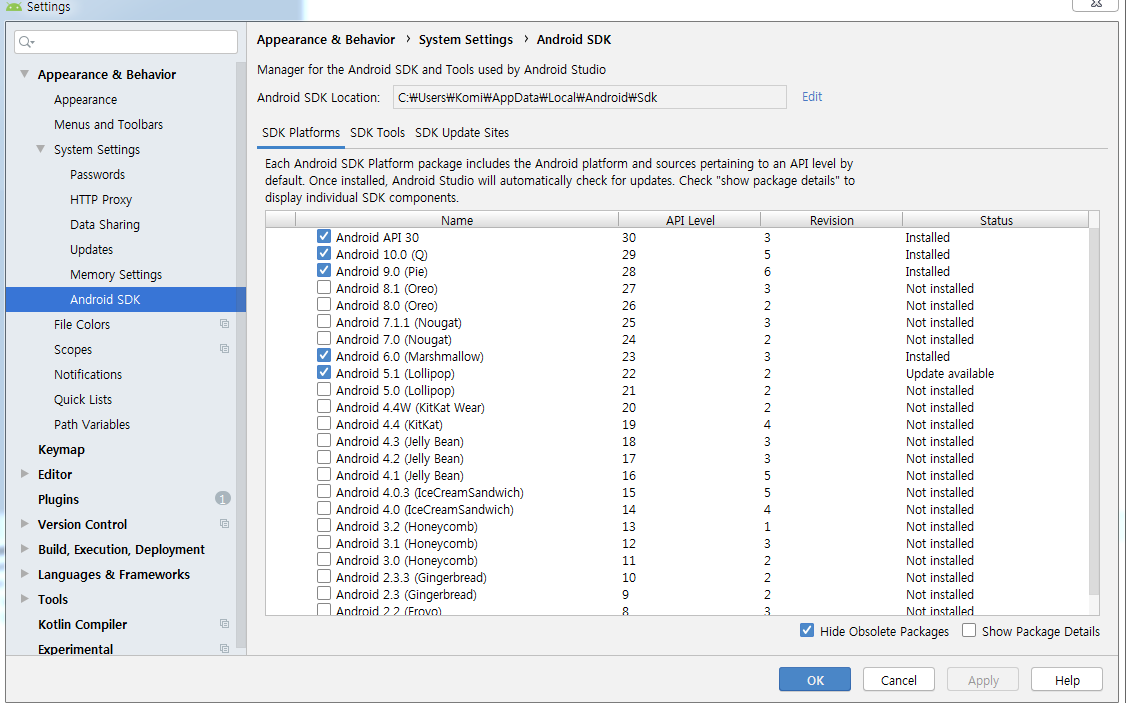Enable Show Package Details checkbox
Viewport: 1126px width, 703px height.
969,630
